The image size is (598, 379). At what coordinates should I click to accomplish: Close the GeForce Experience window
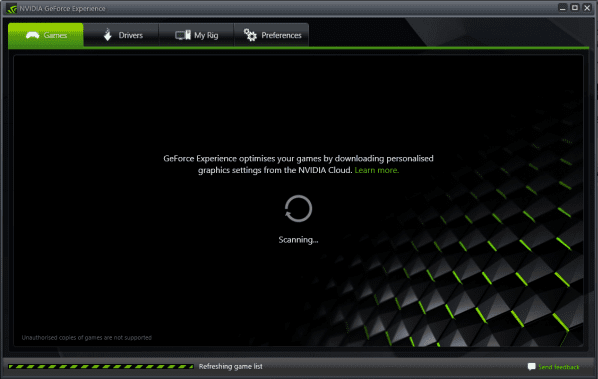tap(587, 8)
